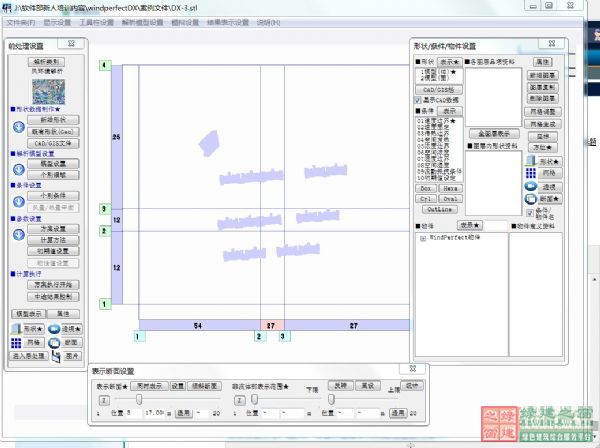The width and height of the screenshot is (600, 448).
Task: Click the wind analysis thumbnail image
Action: [48, 91]
